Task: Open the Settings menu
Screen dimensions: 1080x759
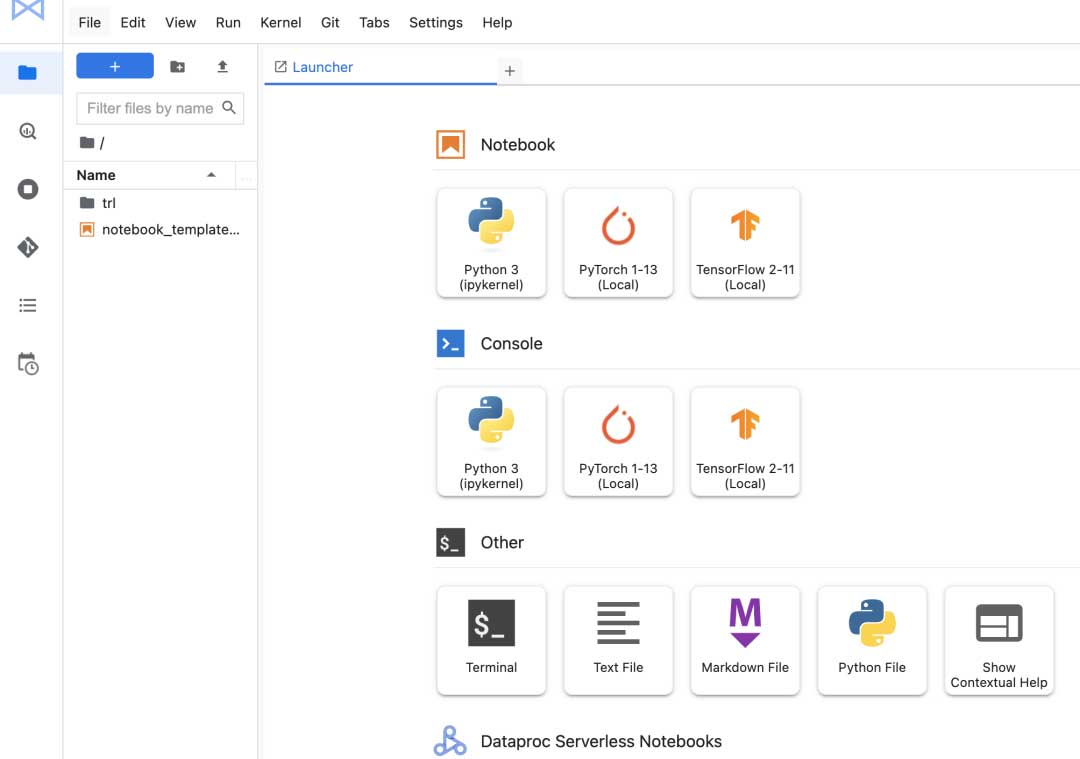Action: coord(435,22)
